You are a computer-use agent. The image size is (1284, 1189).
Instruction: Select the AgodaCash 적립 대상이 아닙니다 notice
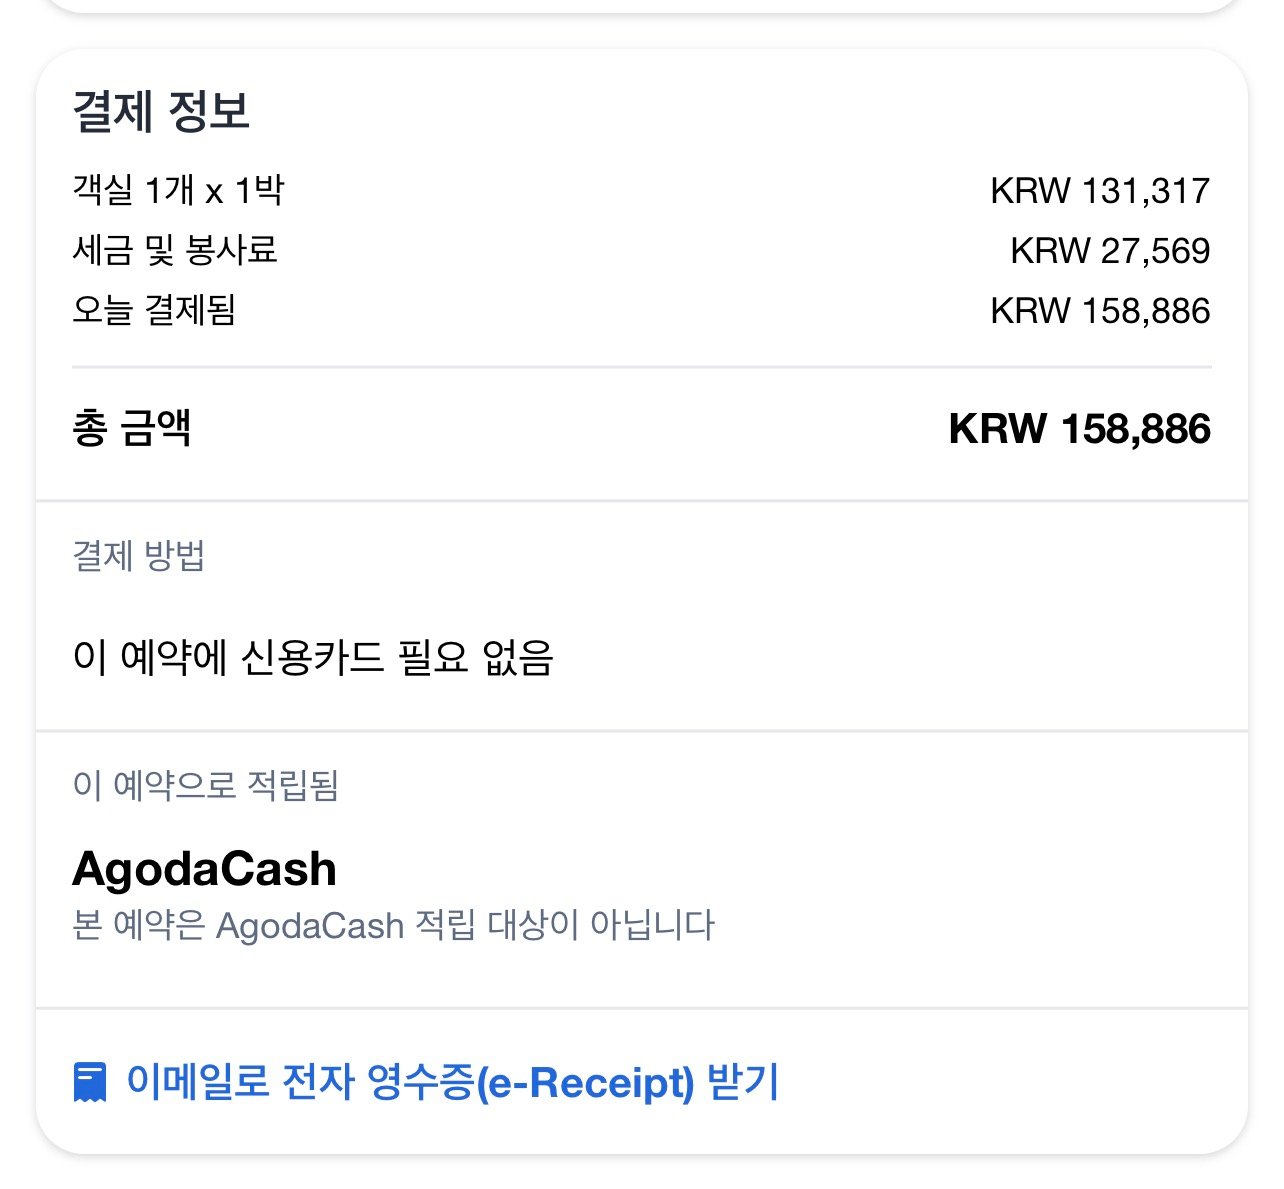click(x=394, y=925)
